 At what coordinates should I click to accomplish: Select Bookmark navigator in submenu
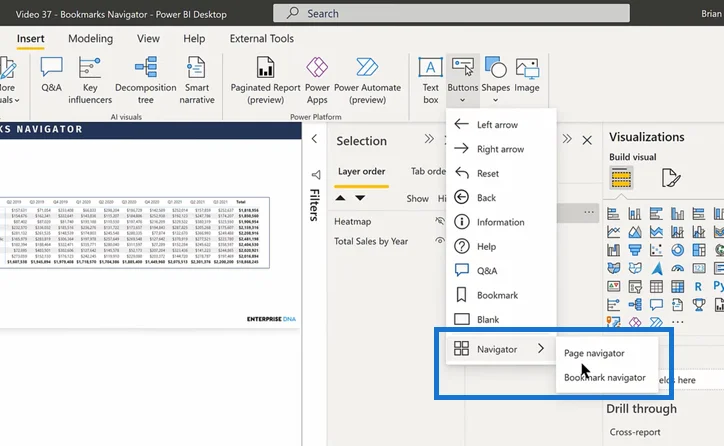tap(607, 378)
